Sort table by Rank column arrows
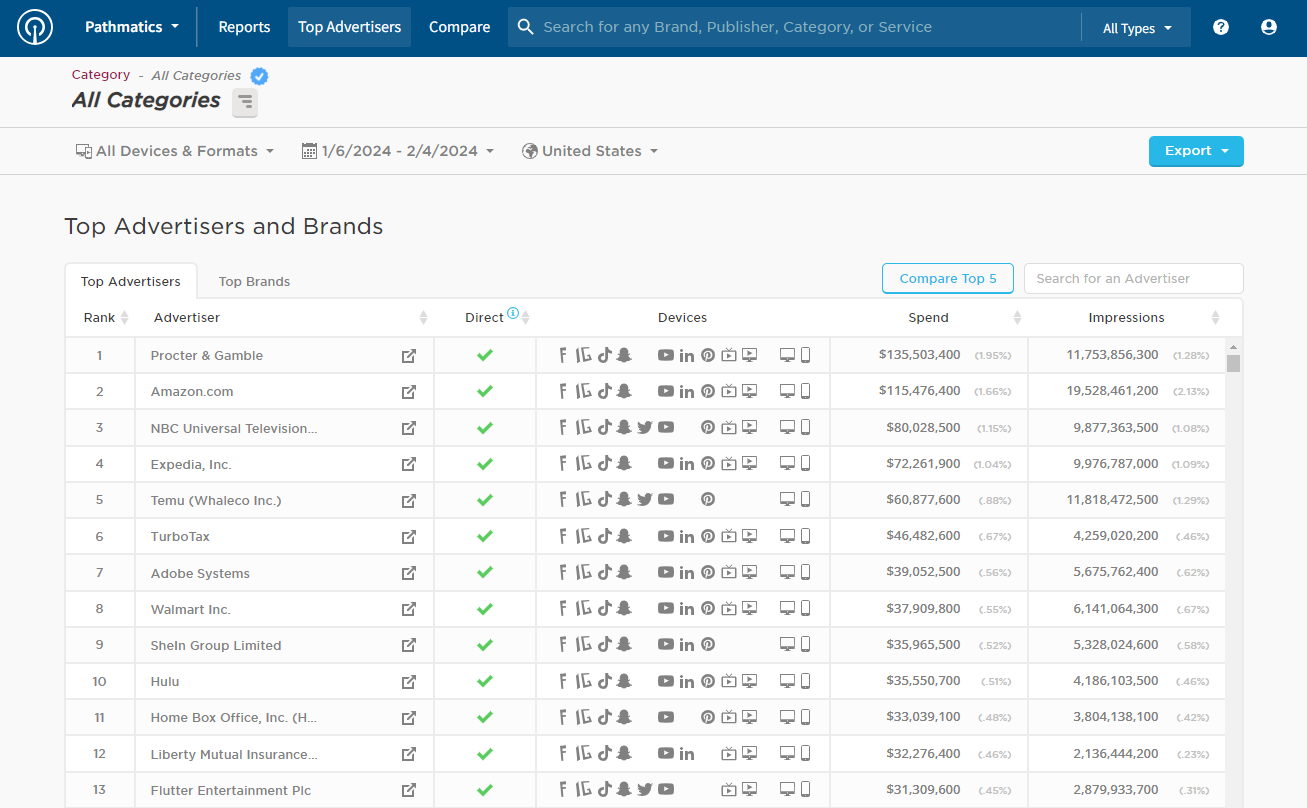 point(124,318)
